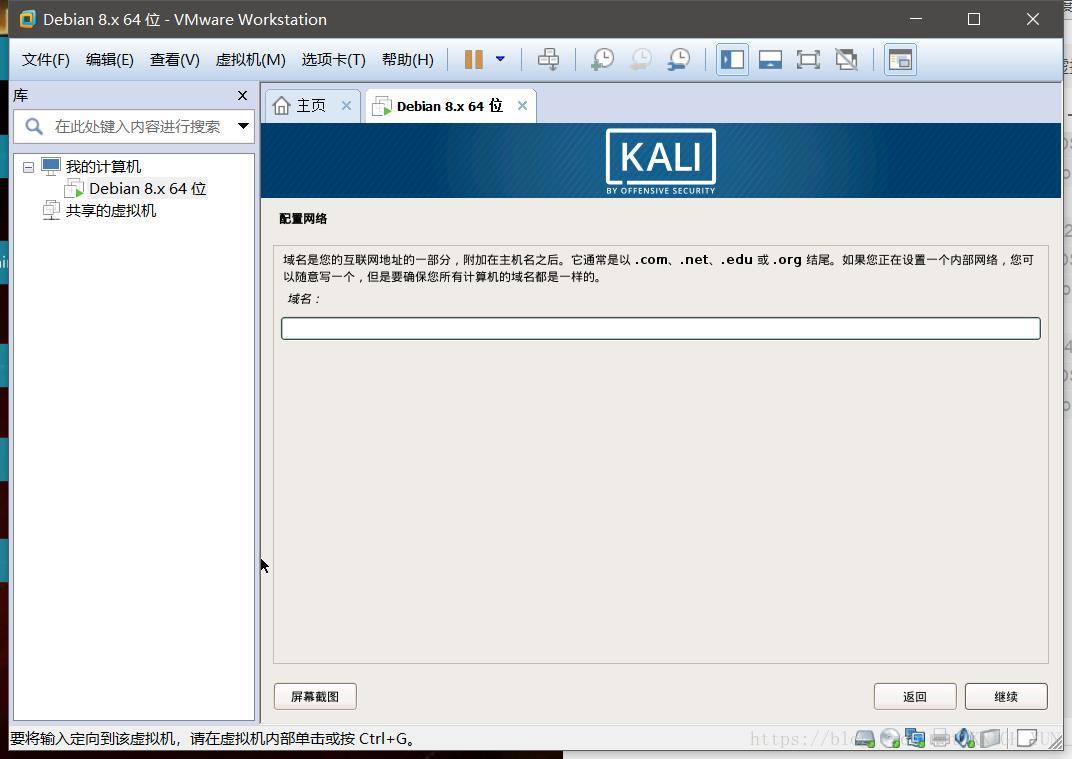Image resolution: width=1072 pixels, height=759 pixels.
Task: Open the 选项卡(T) menu
Action: (x=334, y=59)
